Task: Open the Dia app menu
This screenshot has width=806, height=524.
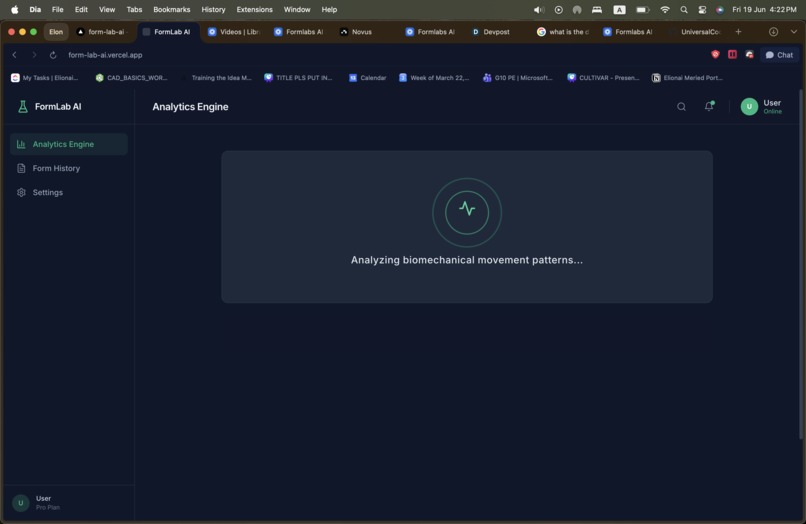Action: coord(35,10)
